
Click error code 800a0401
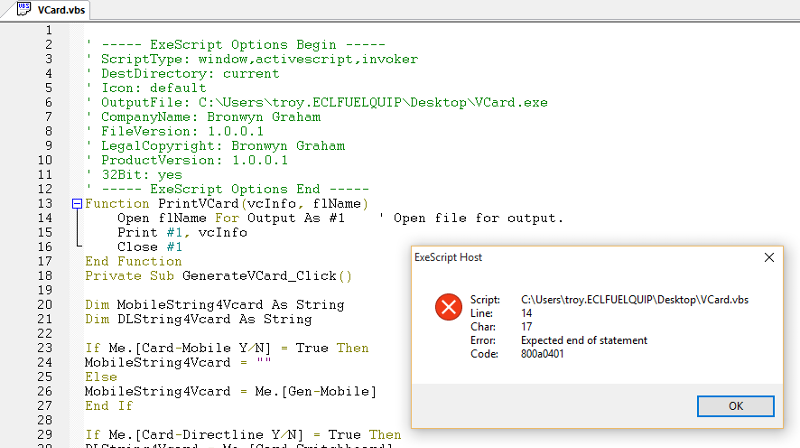(542, 354)
